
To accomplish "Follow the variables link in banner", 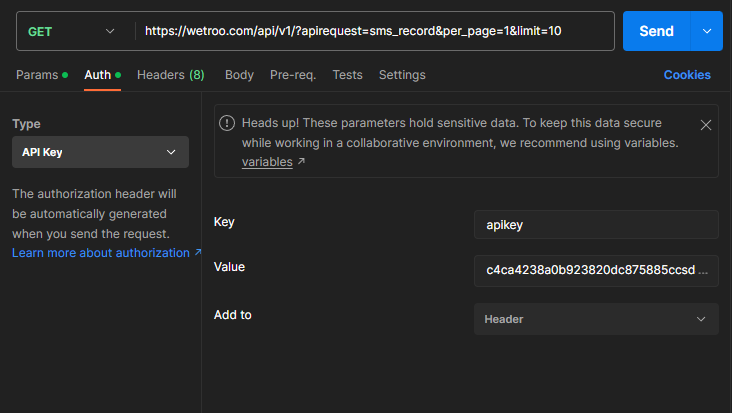I will click(267, 162).
